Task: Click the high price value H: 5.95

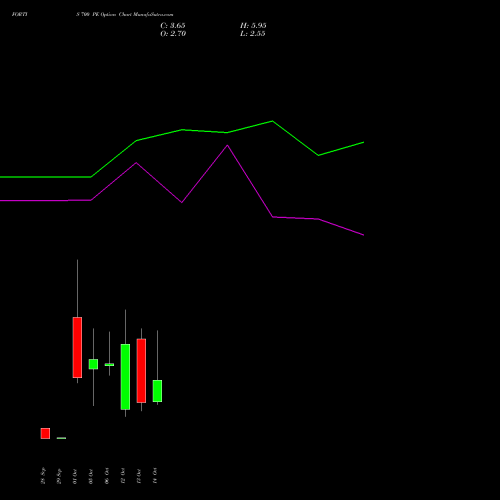Action: [253, 26]
